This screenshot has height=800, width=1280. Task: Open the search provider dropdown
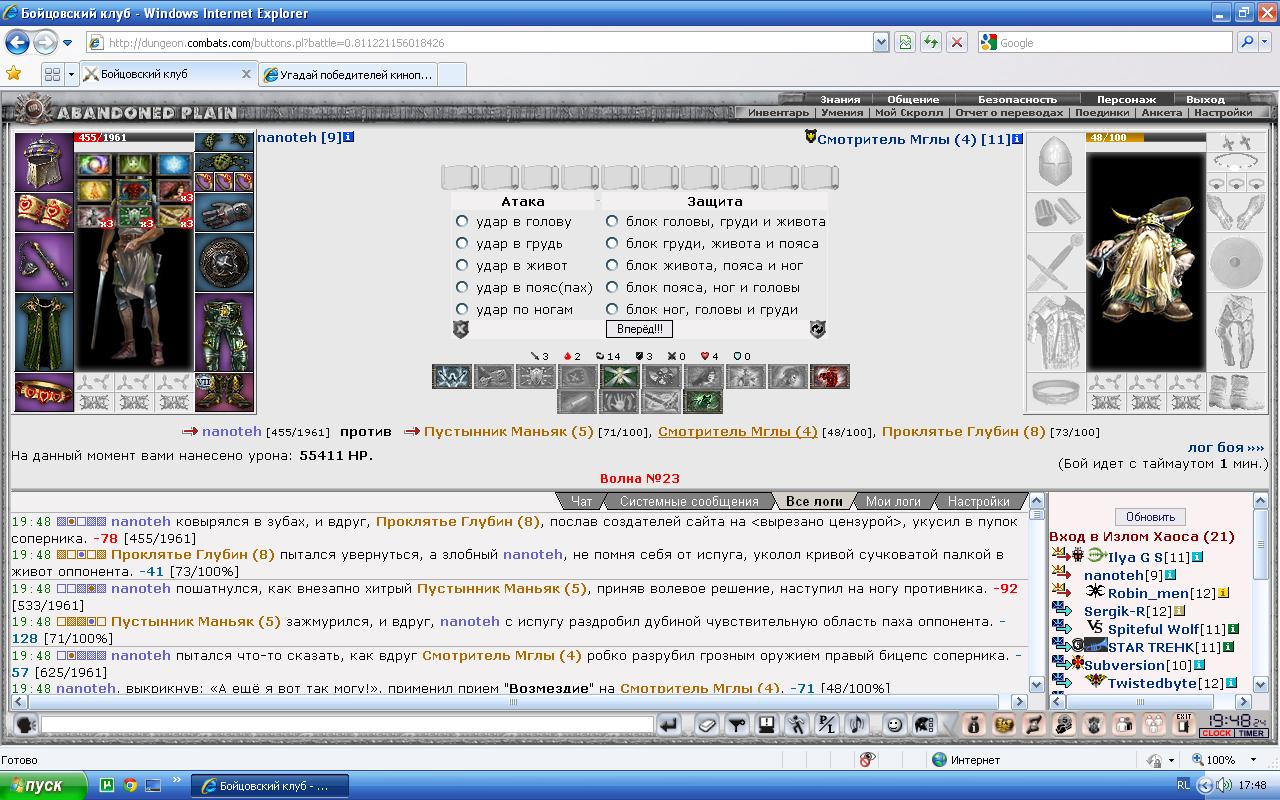(x=1267, y=42)
